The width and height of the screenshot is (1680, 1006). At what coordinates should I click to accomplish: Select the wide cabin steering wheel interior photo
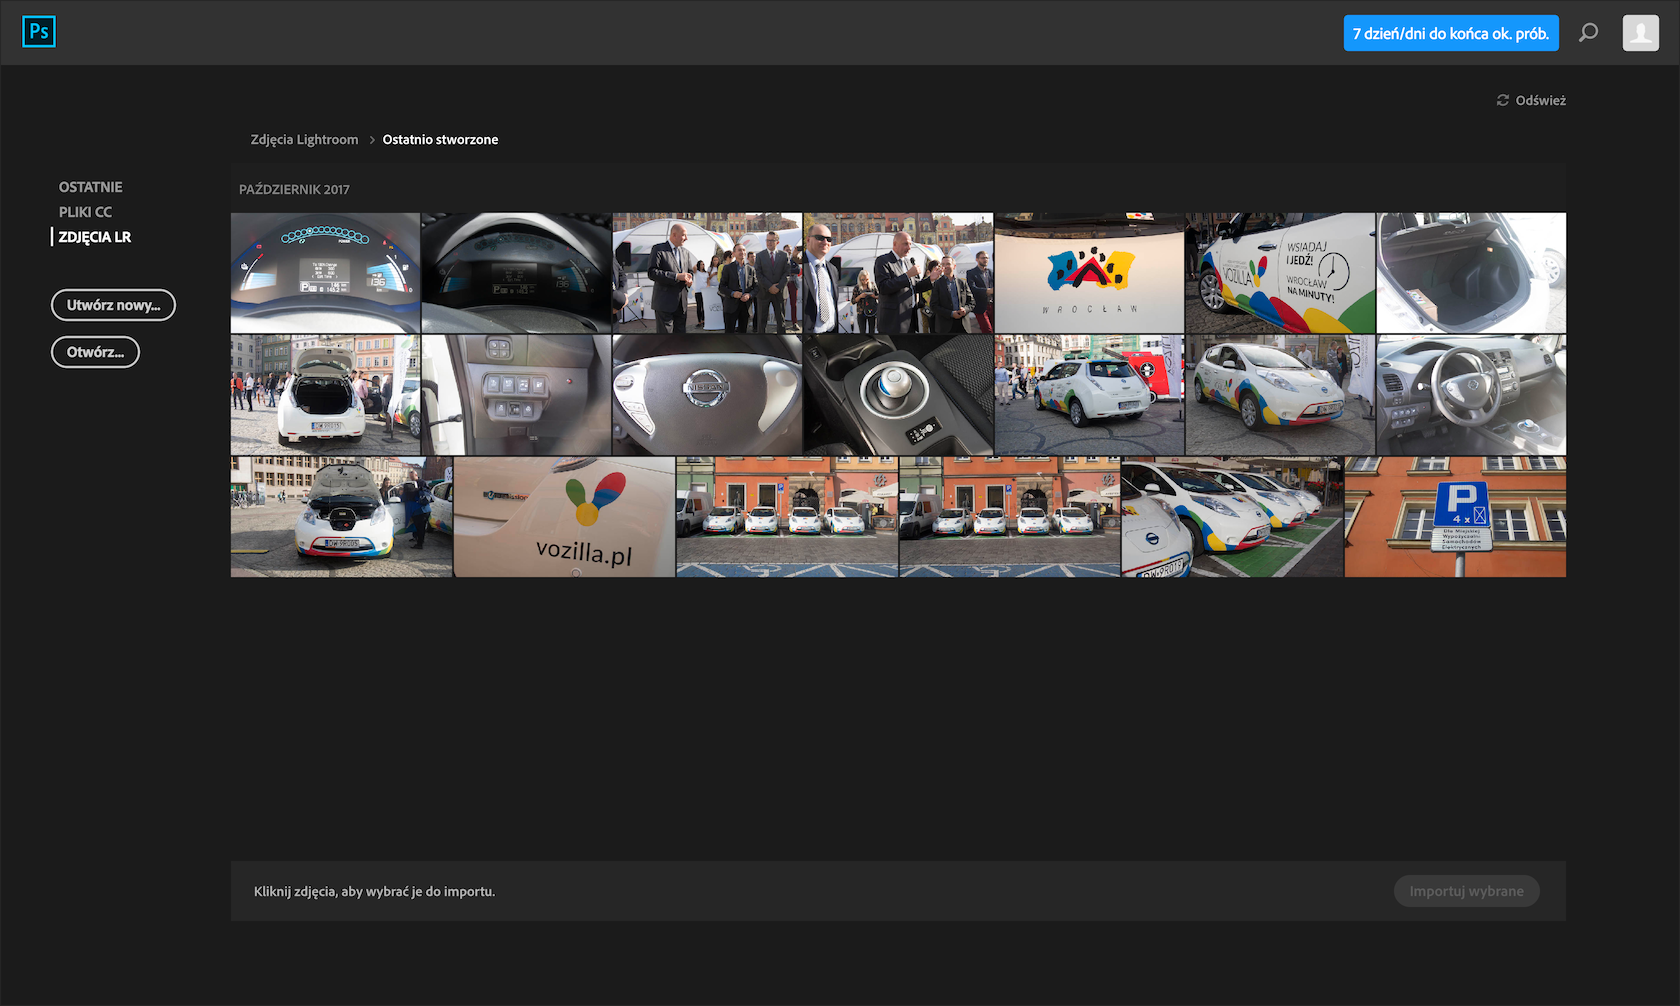[1471, 395]
